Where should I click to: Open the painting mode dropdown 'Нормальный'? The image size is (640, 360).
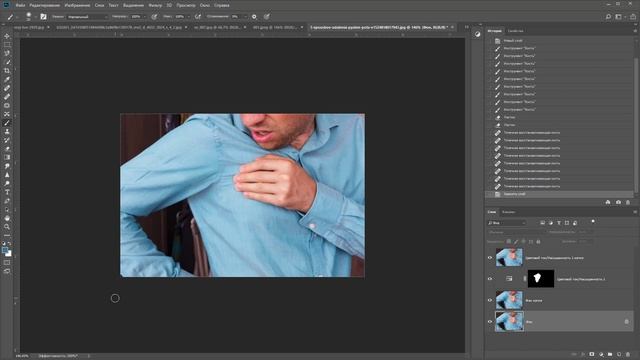click(88, 17)
